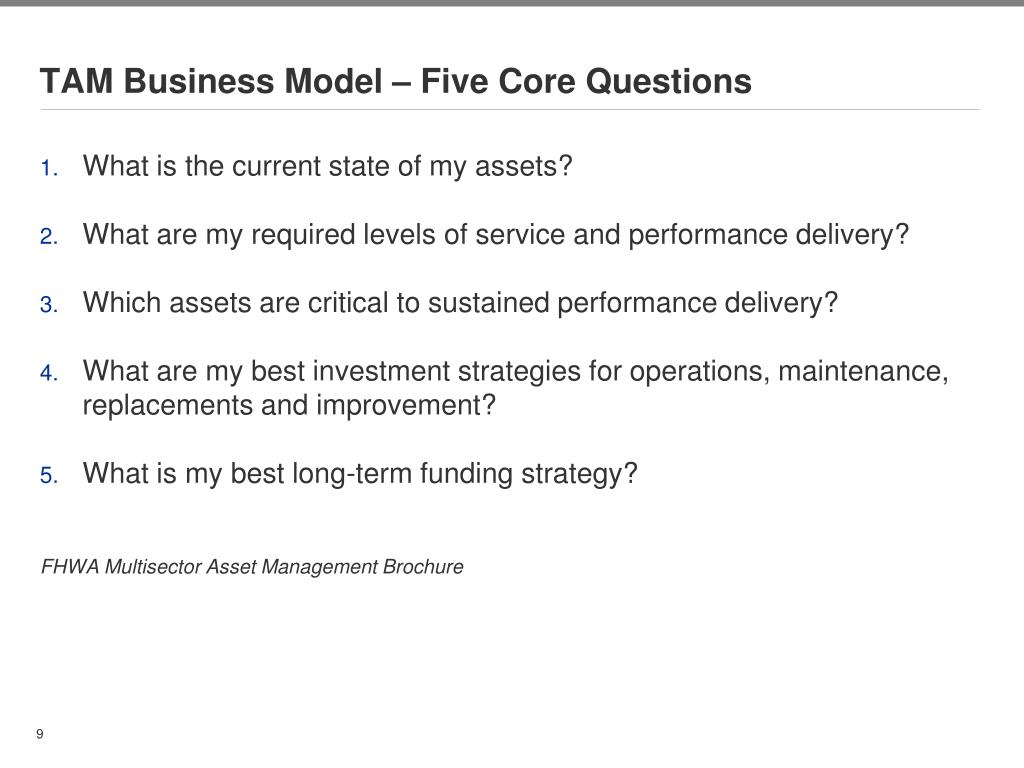This screenshot has width=1024, height=768.
Task: Click list number 3 marker
Action: coord(49,305)
